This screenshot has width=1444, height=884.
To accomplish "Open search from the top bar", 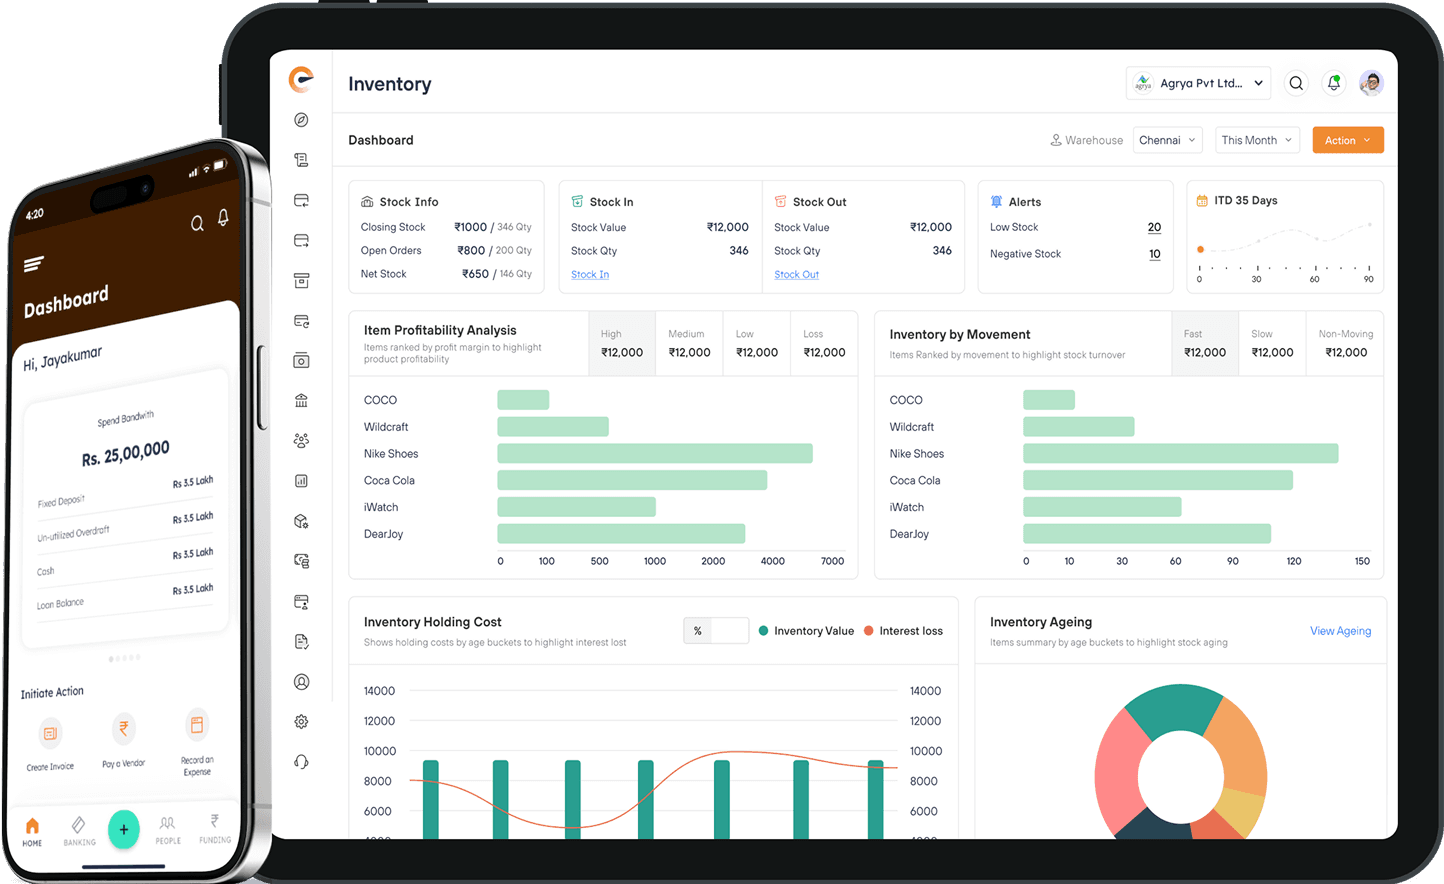I will click(1296, 83).
